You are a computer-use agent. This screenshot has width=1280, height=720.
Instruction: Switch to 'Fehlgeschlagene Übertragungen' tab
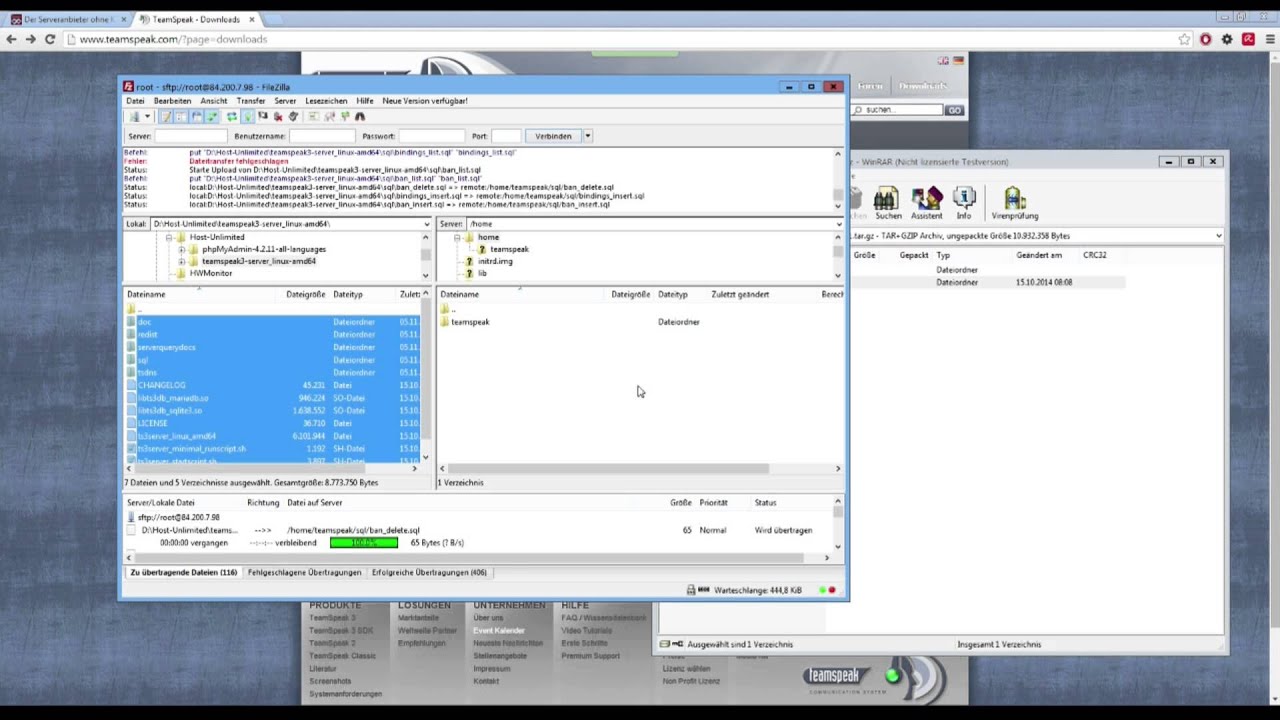[304, 573]
